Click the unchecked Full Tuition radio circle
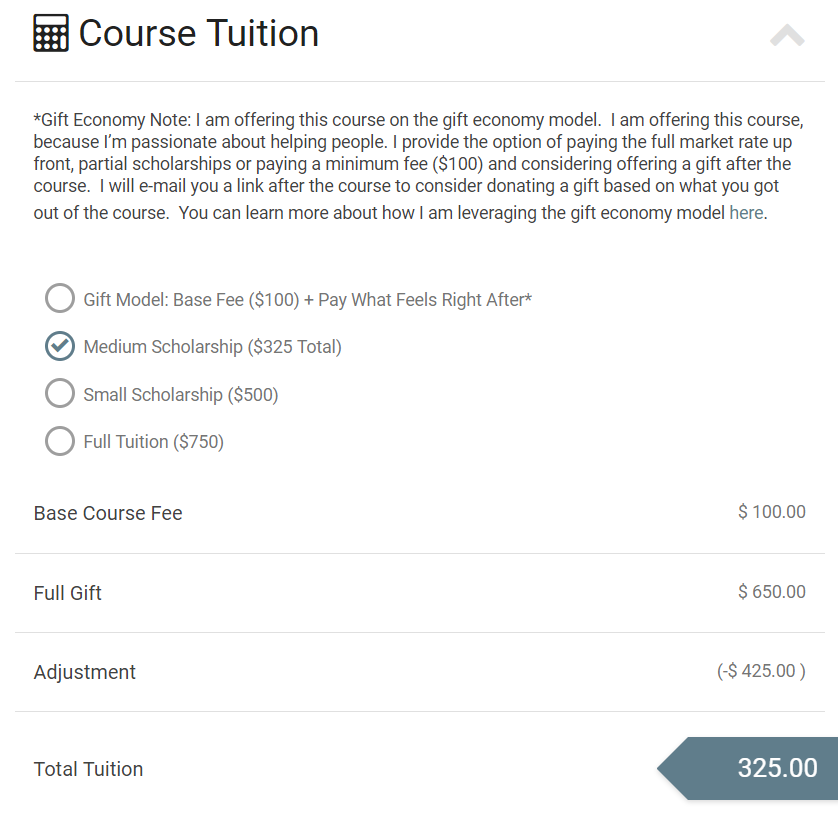Screen dimensions: 838x823 (x=60, y=441)
